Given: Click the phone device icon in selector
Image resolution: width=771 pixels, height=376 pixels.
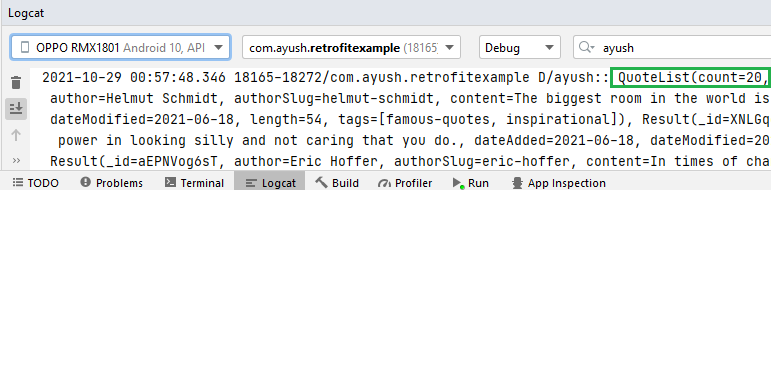Looking at the screenshot, I should [25, 47].
